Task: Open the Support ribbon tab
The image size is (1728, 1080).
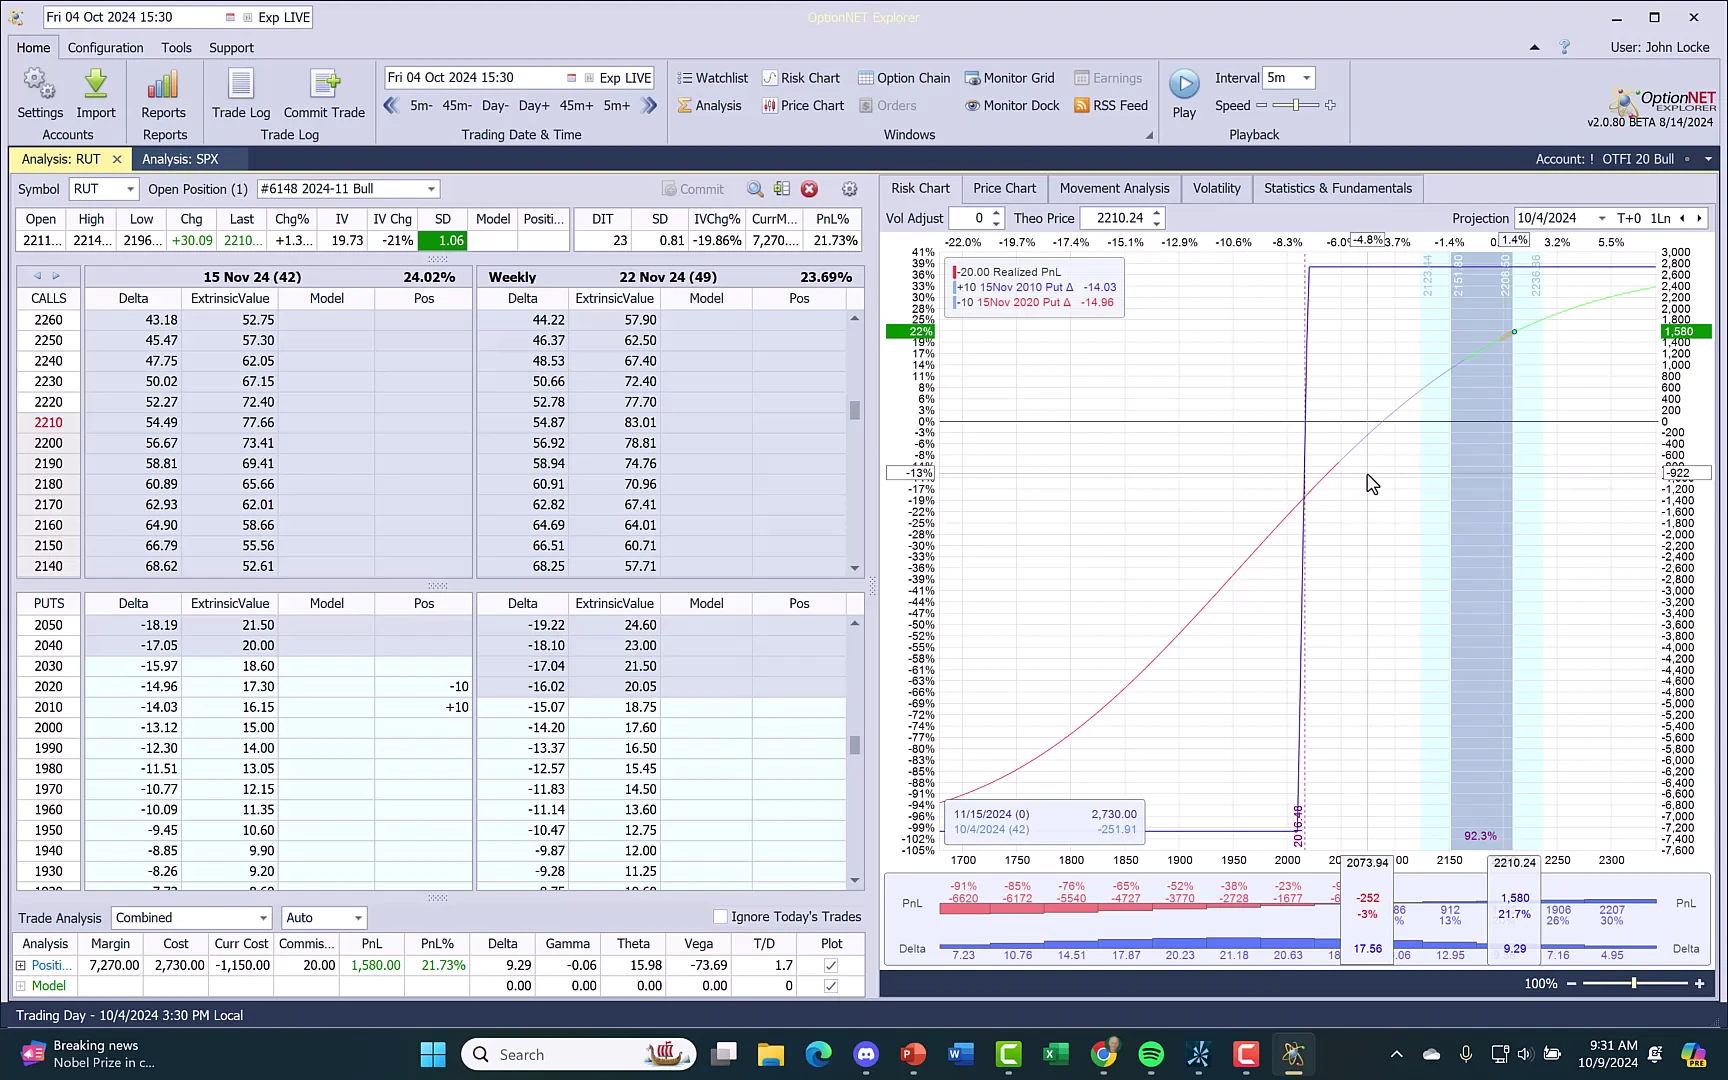Action: point(231,47)
